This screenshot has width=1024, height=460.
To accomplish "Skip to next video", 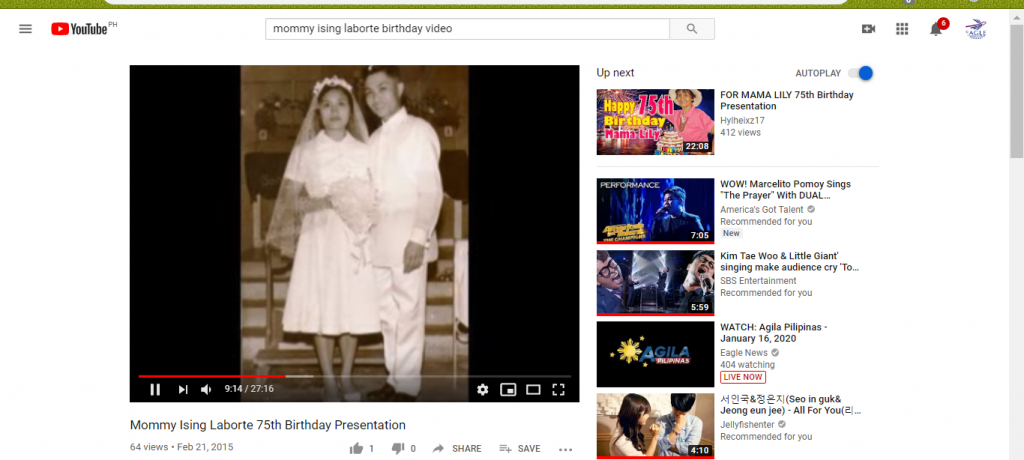I will click(x=183, y=389).
